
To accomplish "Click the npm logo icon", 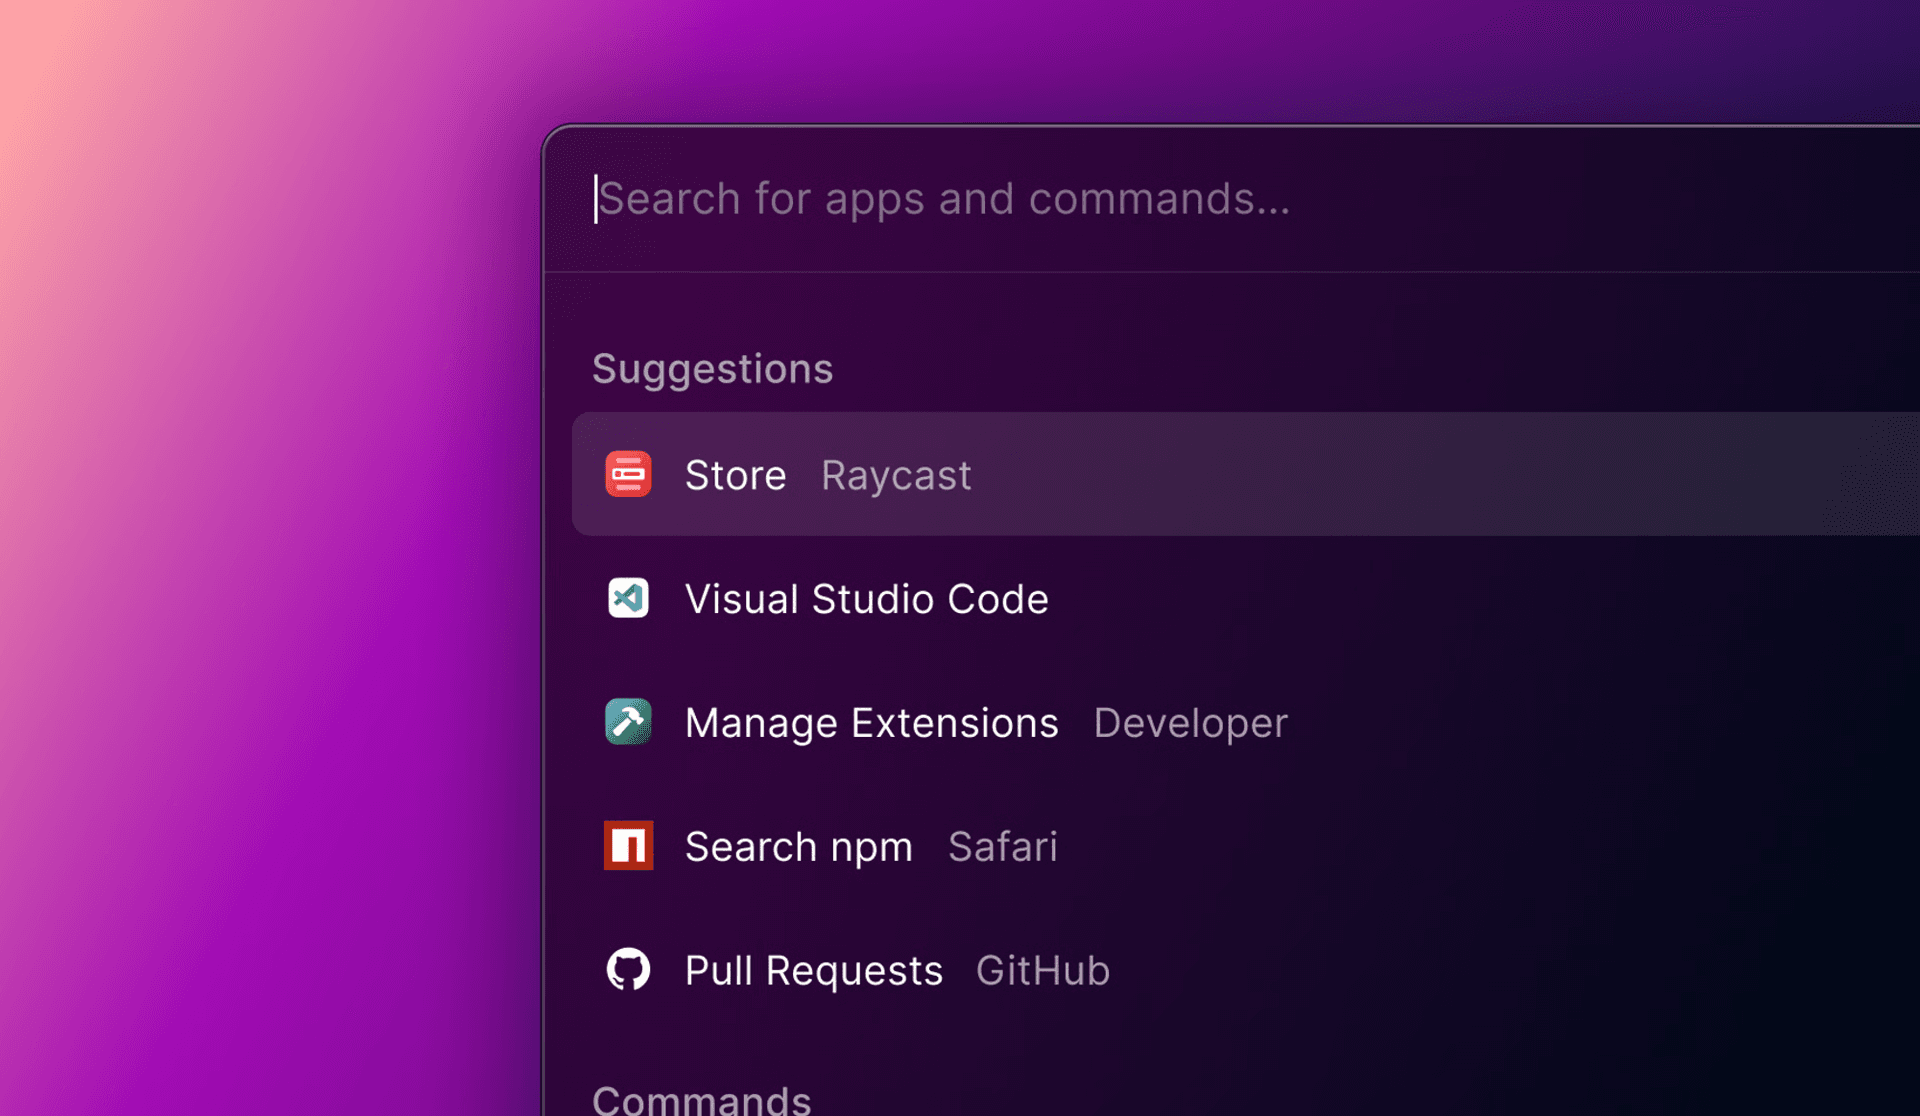I will (x=628, y=845).
